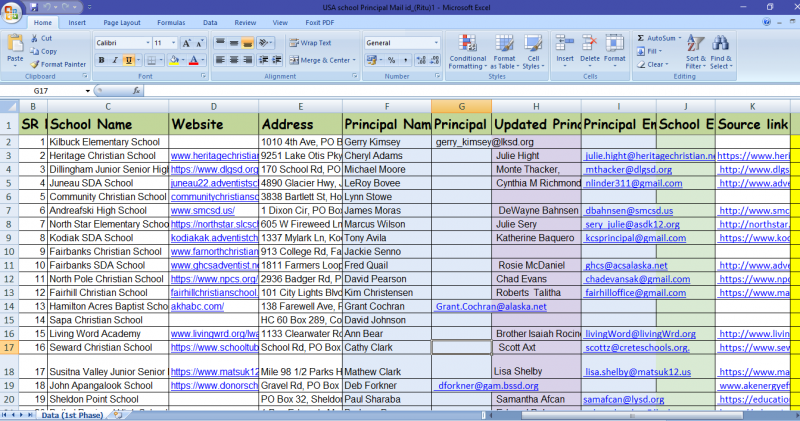Open the Clear dropdown

click(653, 65)
